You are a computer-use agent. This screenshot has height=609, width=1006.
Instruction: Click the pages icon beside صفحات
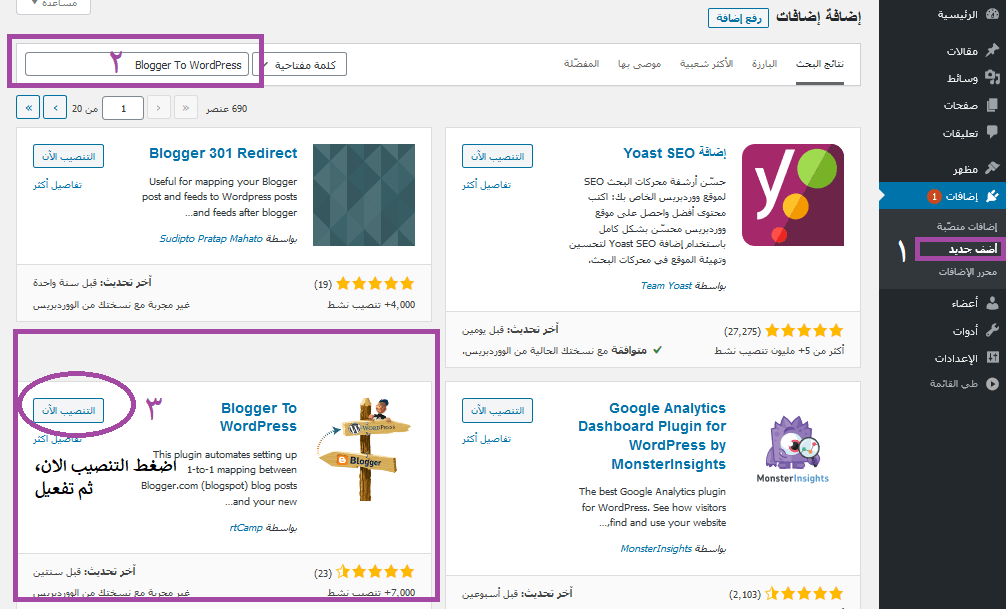tap(992, 105)
